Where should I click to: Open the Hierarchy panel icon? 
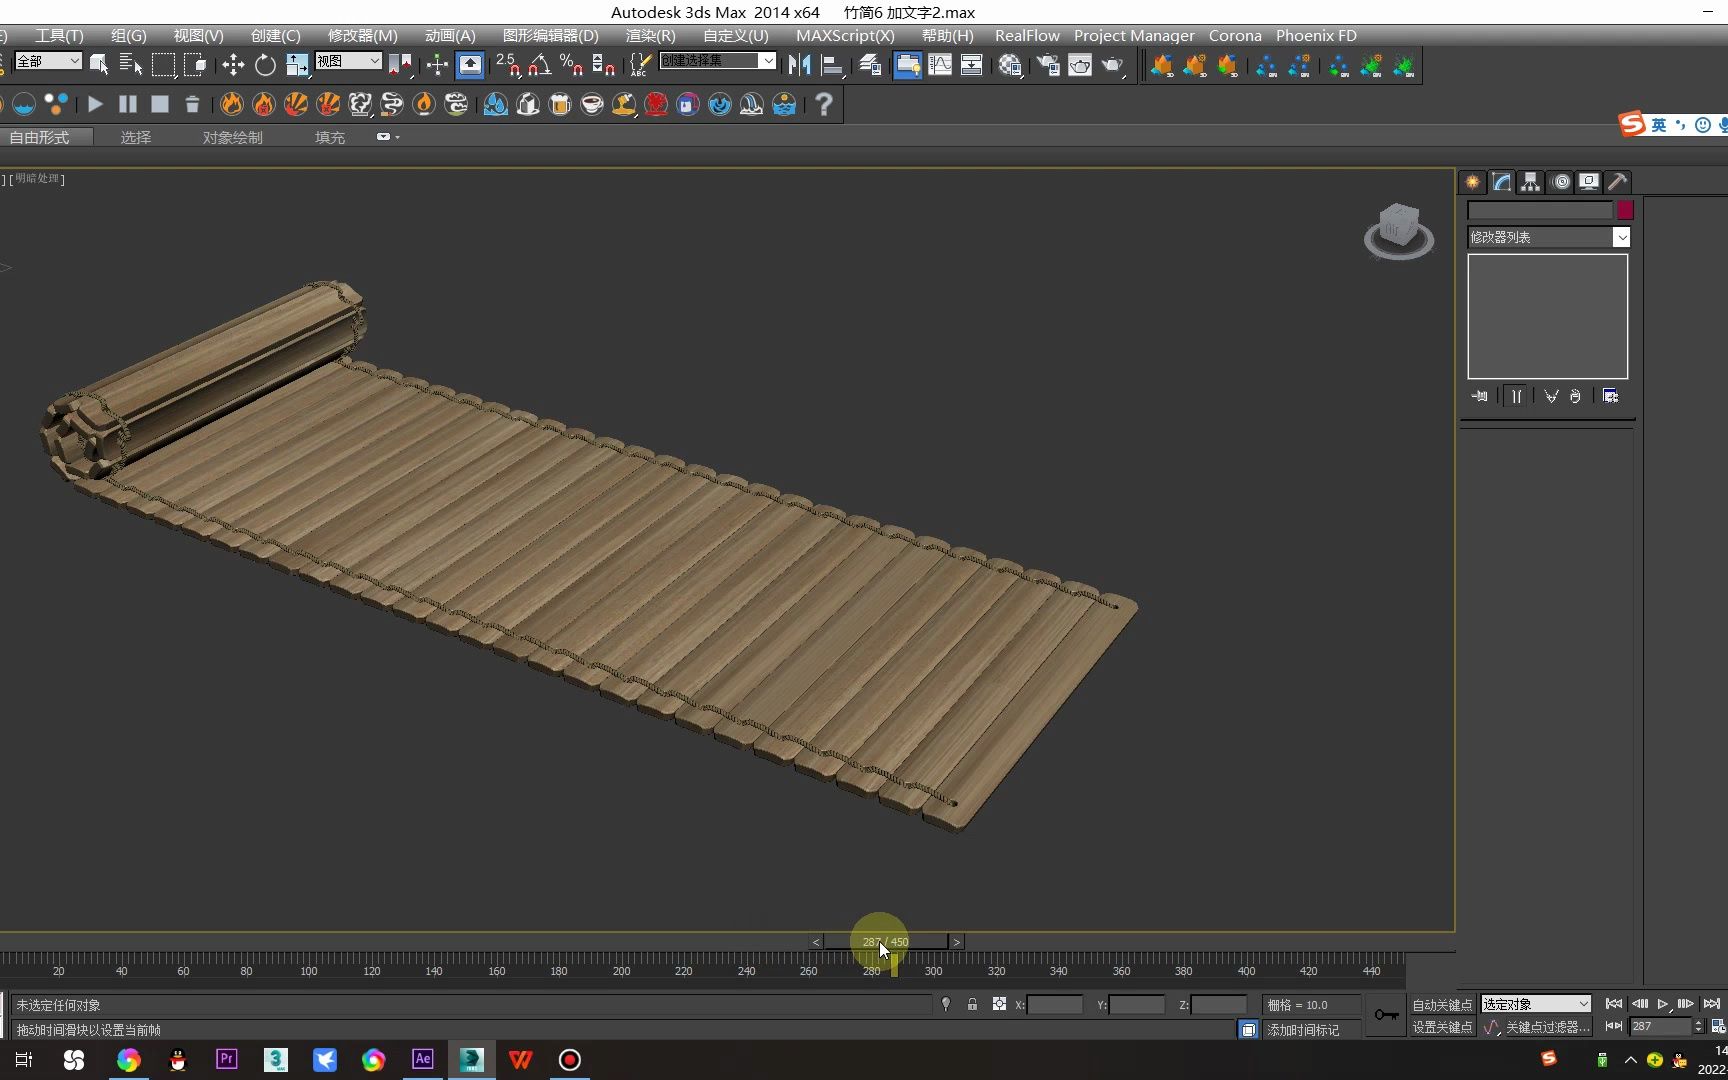point(1530,181)
